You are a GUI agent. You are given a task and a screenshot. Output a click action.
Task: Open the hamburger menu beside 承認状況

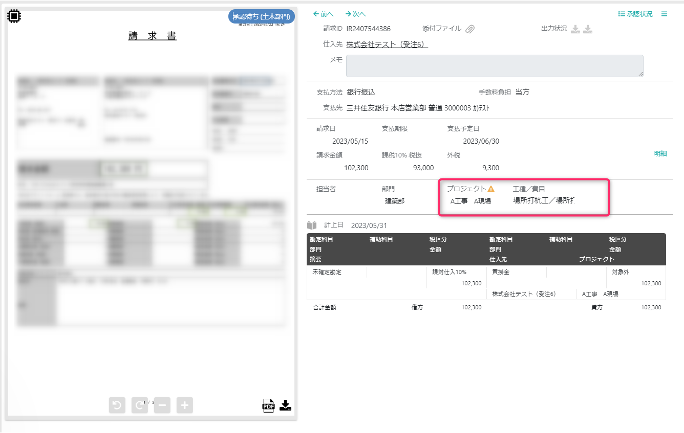click(x=664, y=14)
